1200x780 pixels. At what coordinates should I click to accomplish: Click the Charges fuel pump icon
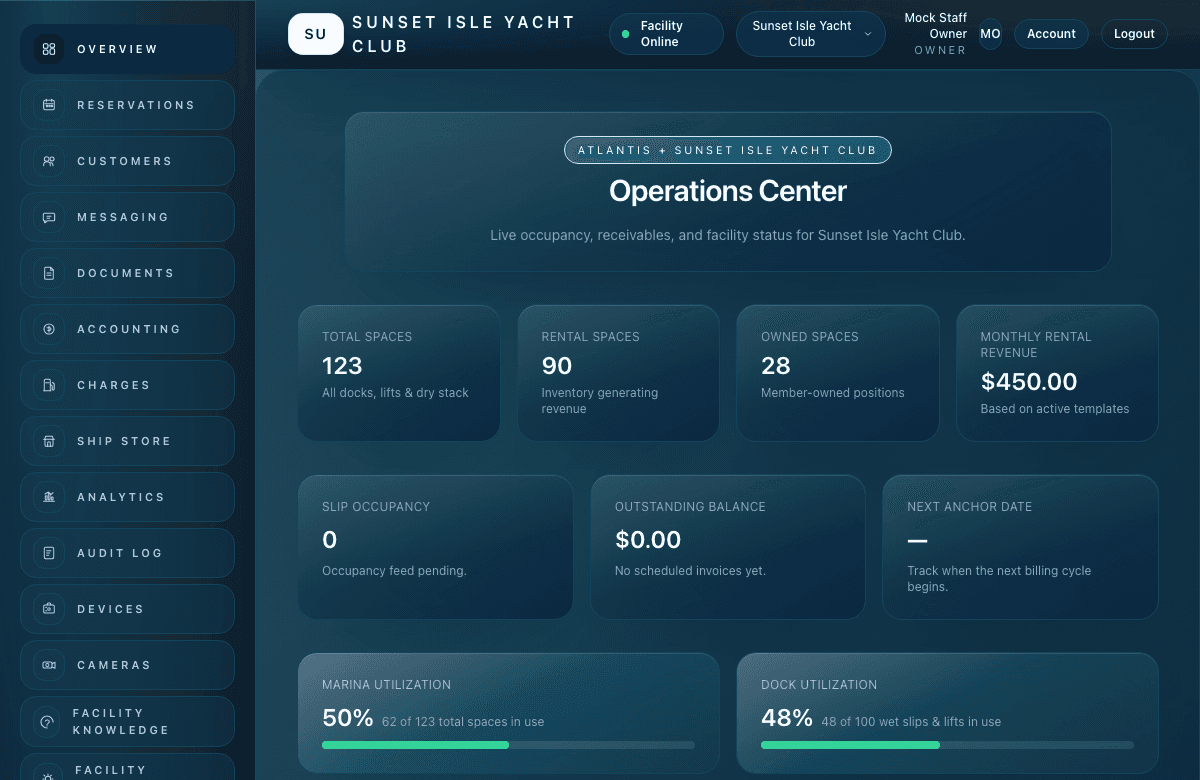49,385
